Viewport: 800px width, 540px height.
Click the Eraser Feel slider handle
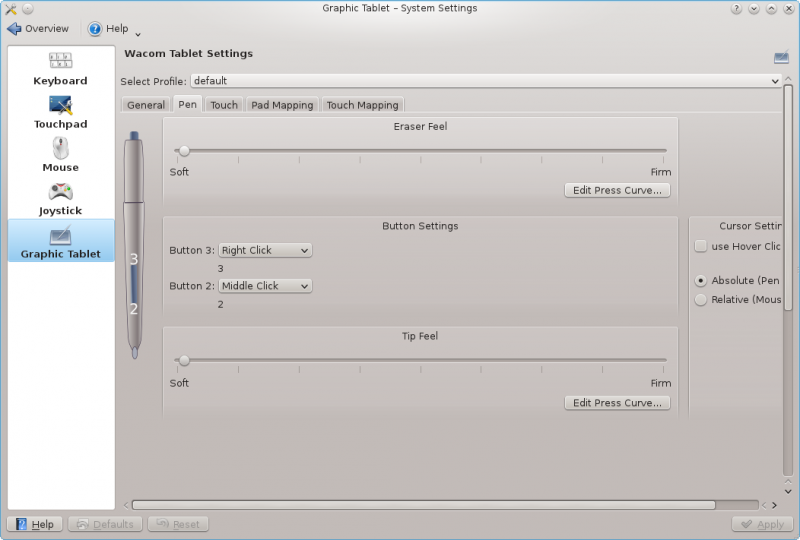click(x=184, y=151)
